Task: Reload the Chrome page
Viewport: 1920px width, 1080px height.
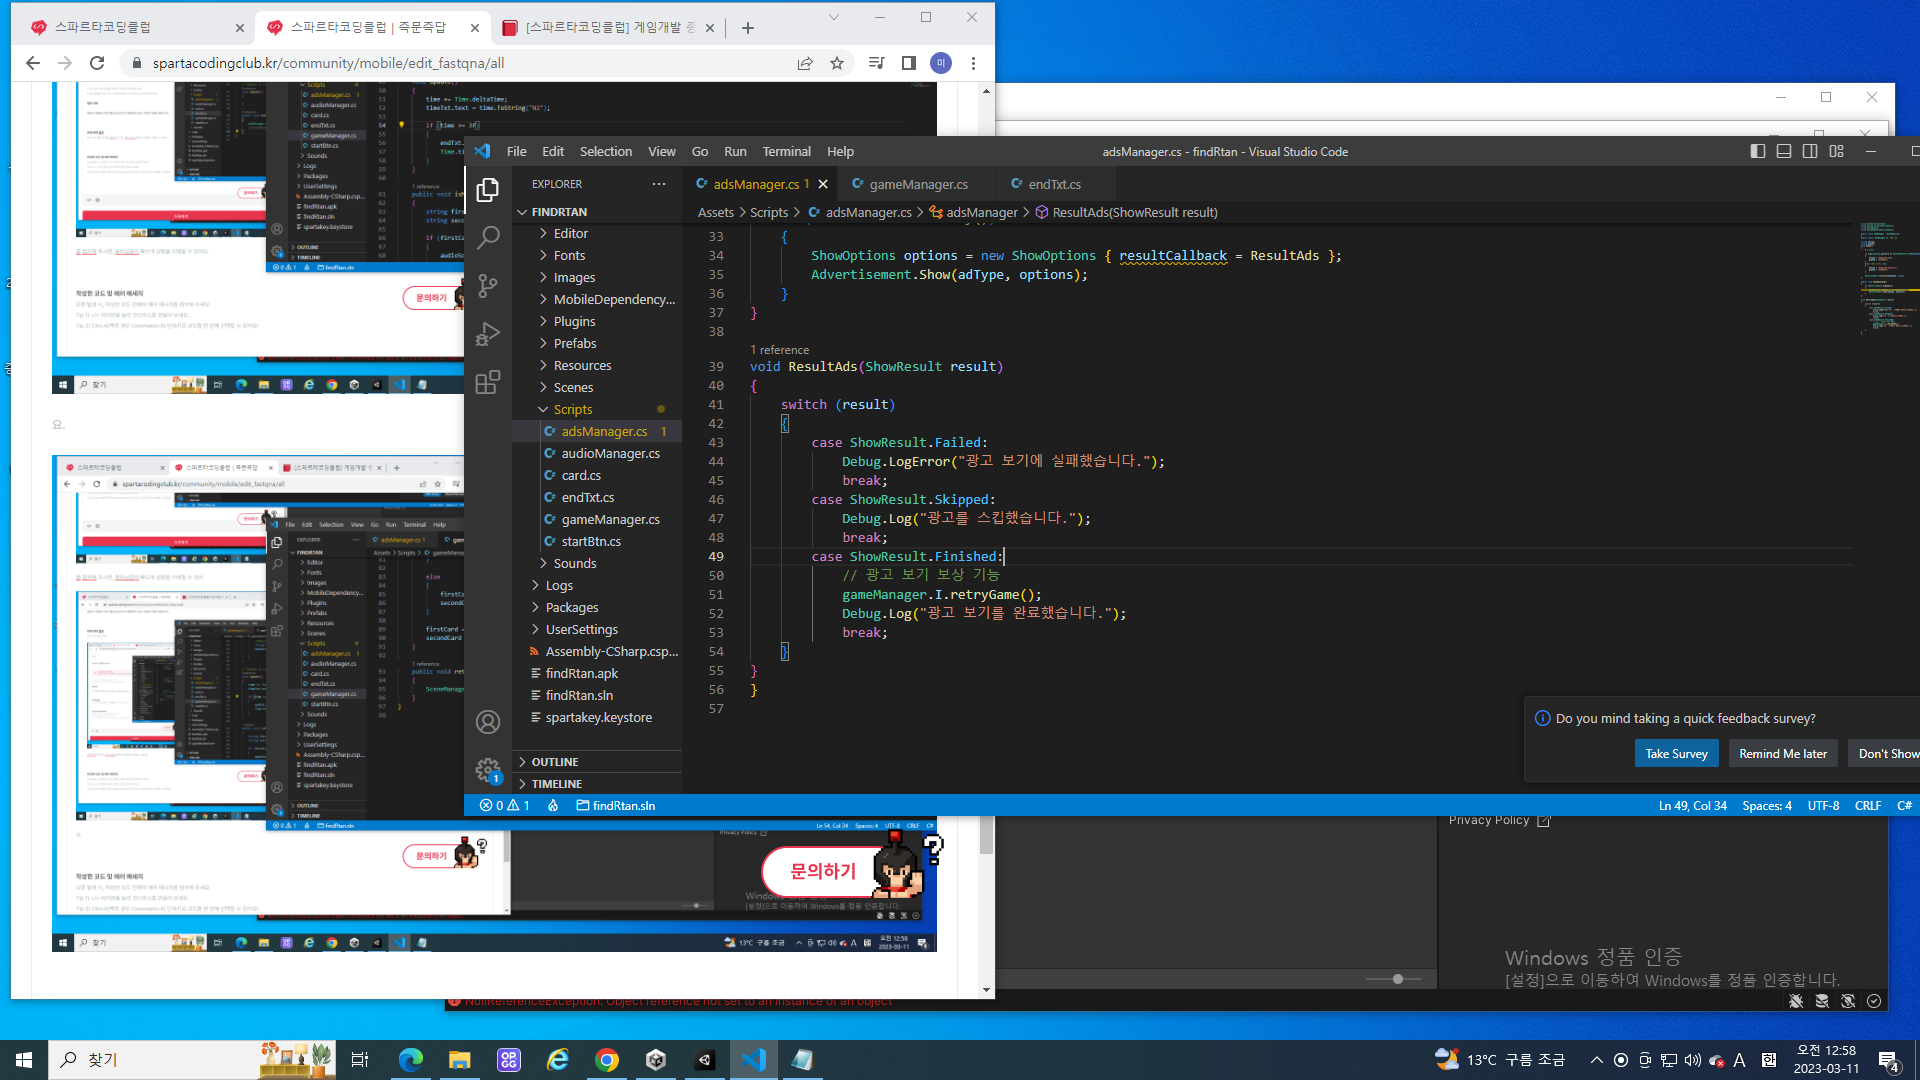Action: pos(97,63)
